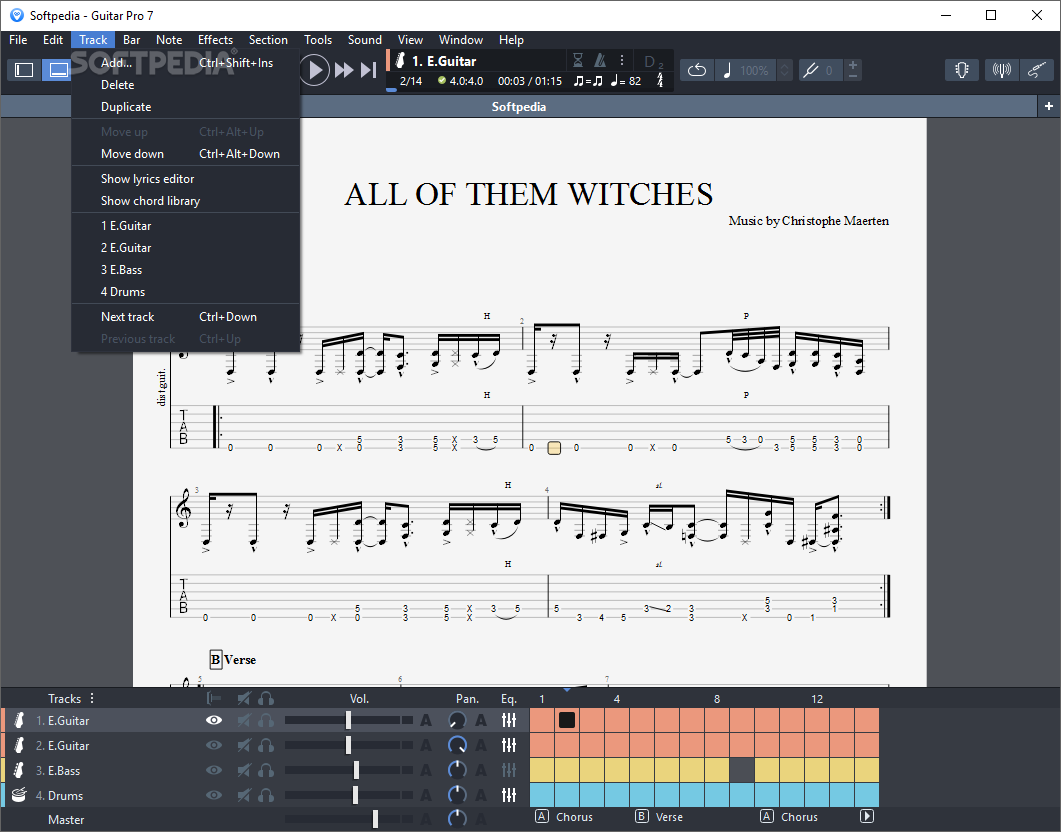Viewport: 1061px width, 832px height.
Task: Click the tempo value 82
Action: 635,81
